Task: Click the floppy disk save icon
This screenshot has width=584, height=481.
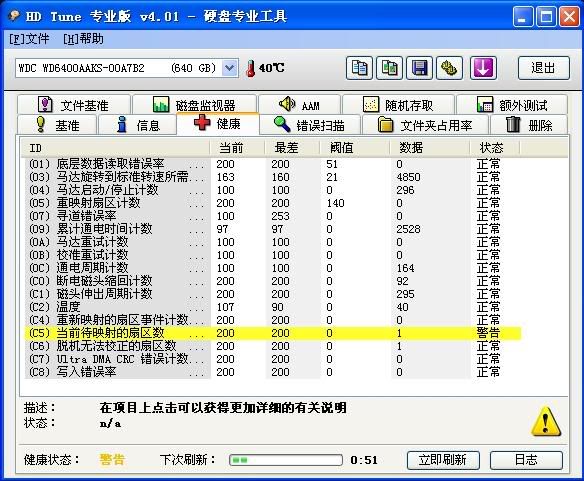Action: [x=419, y=68]
